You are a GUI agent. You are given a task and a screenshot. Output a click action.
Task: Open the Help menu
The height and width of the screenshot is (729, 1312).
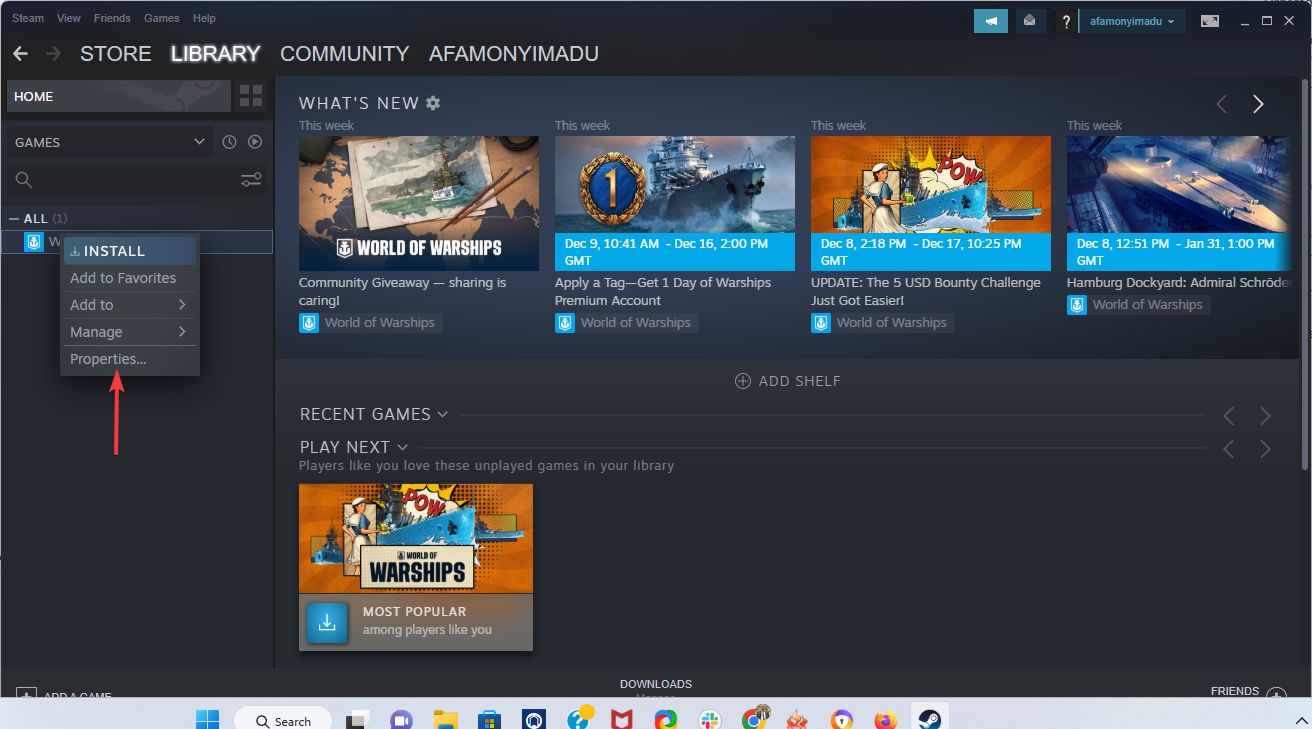[x=204, y=18]
